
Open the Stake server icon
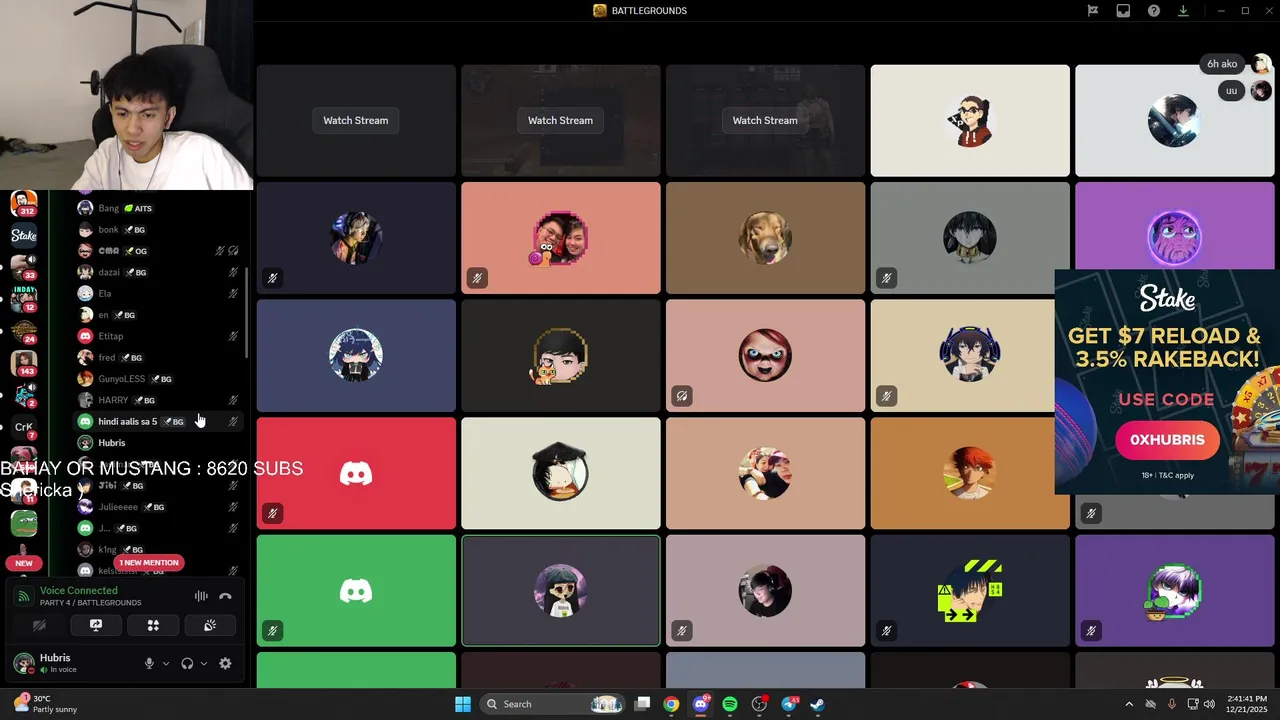coord(24,236)
